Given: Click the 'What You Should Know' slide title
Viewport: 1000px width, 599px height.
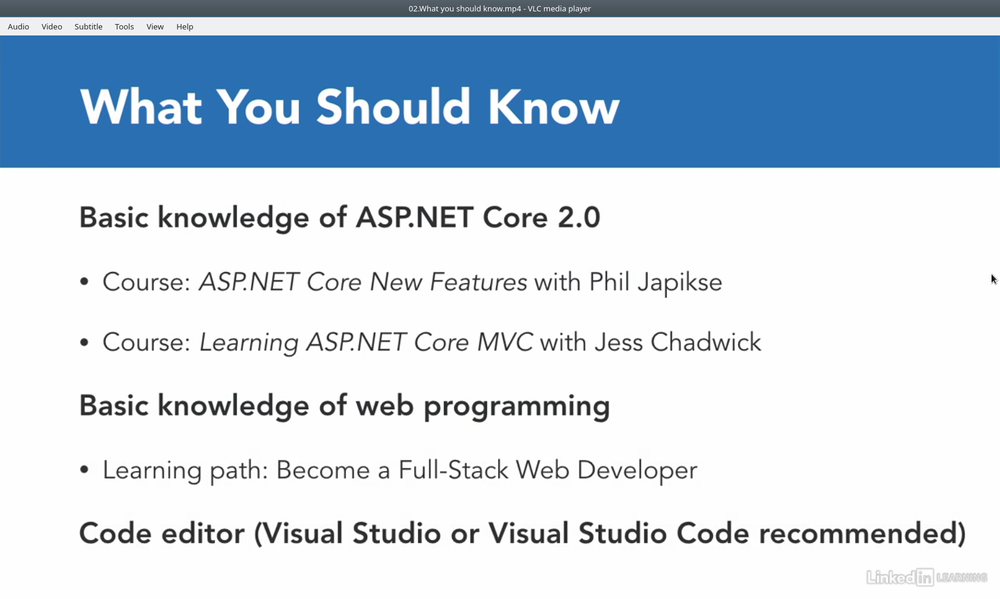Looking at the screenshot, I should (349, 107).
